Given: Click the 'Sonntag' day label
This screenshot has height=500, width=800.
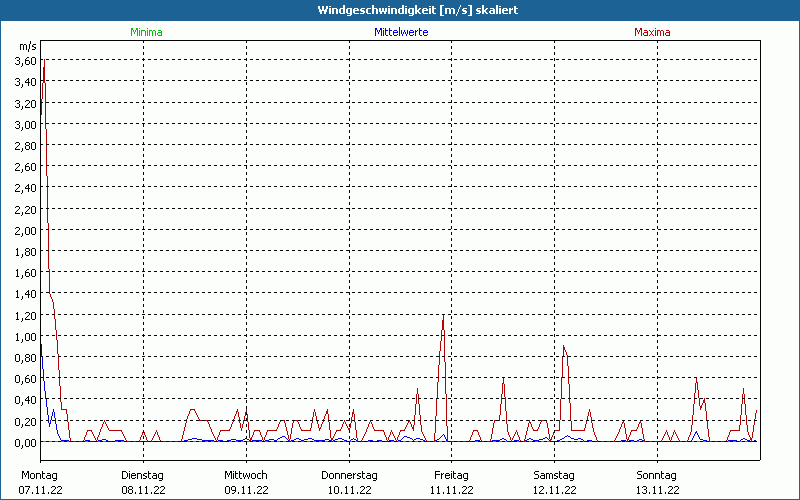Looking at the screenshot, I should tap(657, 476).
